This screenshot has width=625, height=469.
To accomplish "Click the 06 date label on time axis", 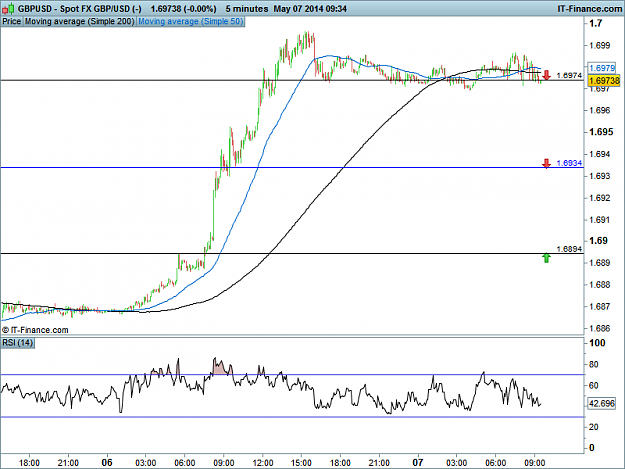I will (x=107, y=463).
